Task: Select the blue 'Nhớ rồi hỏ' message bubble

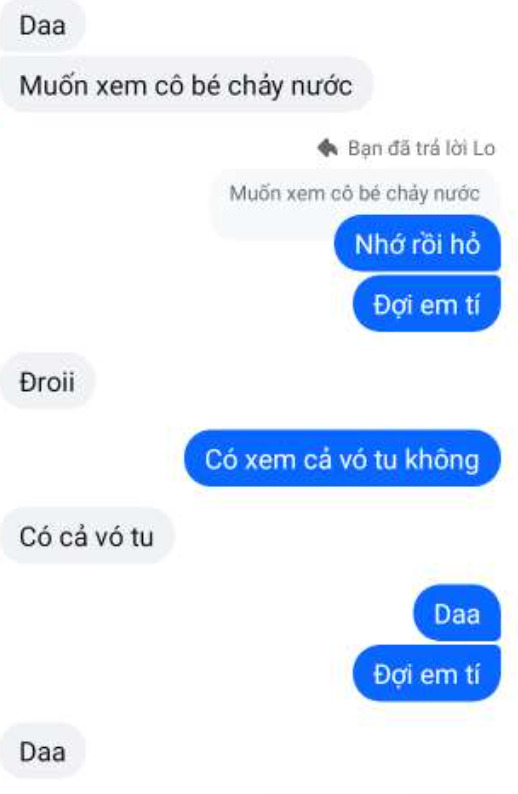Action: click(x=417, y=244)
